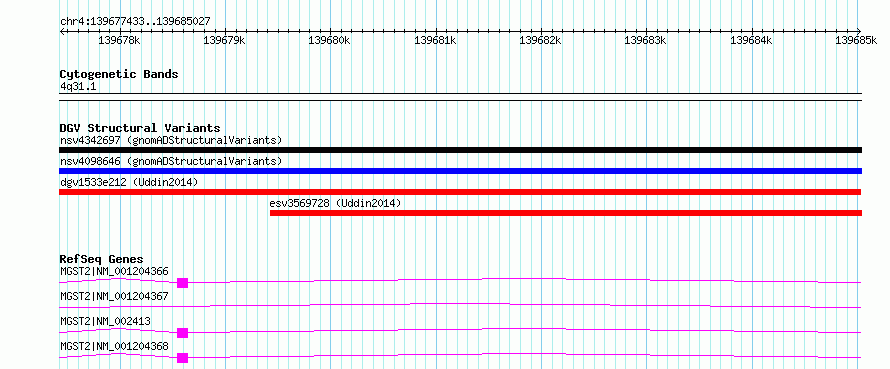This screenshot has width=890, height=369.
Task: Click the esv3569728 (Uddin2014) label
Action: pos(336,203)
